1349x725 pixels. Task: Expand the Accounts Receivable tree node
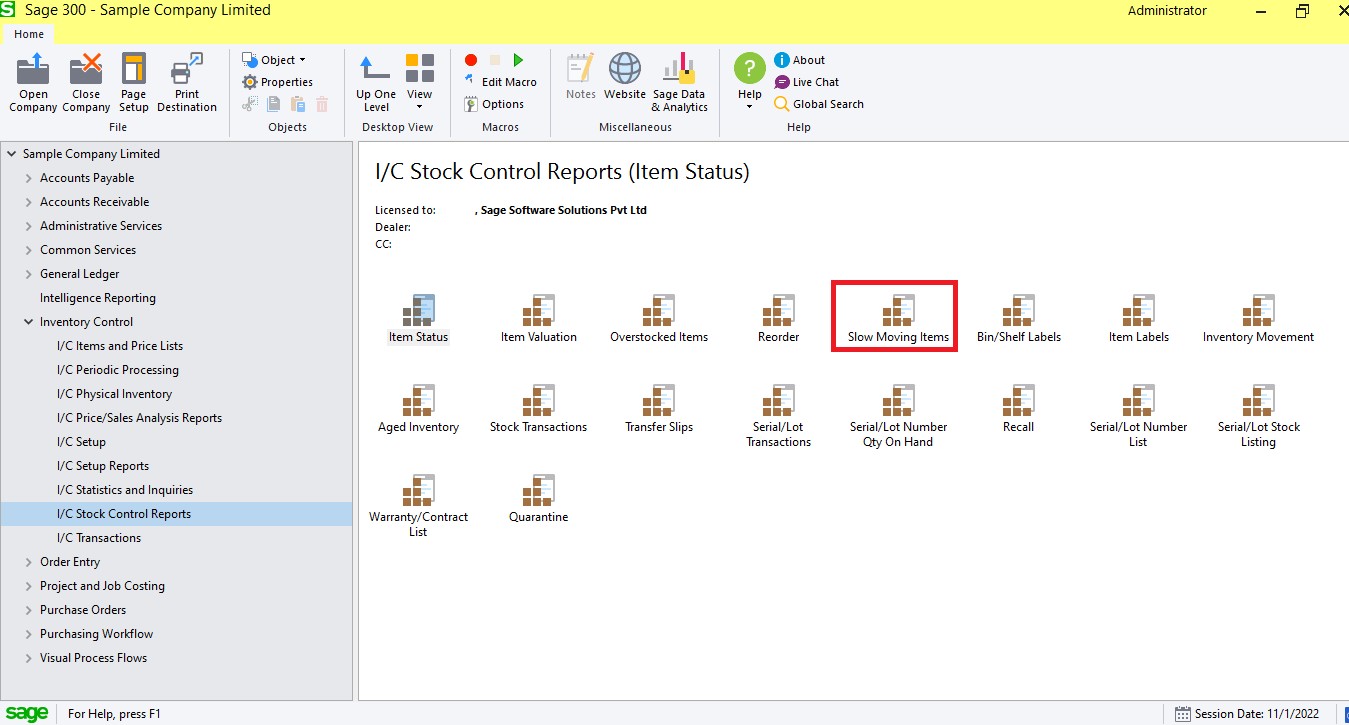(29, 202)
